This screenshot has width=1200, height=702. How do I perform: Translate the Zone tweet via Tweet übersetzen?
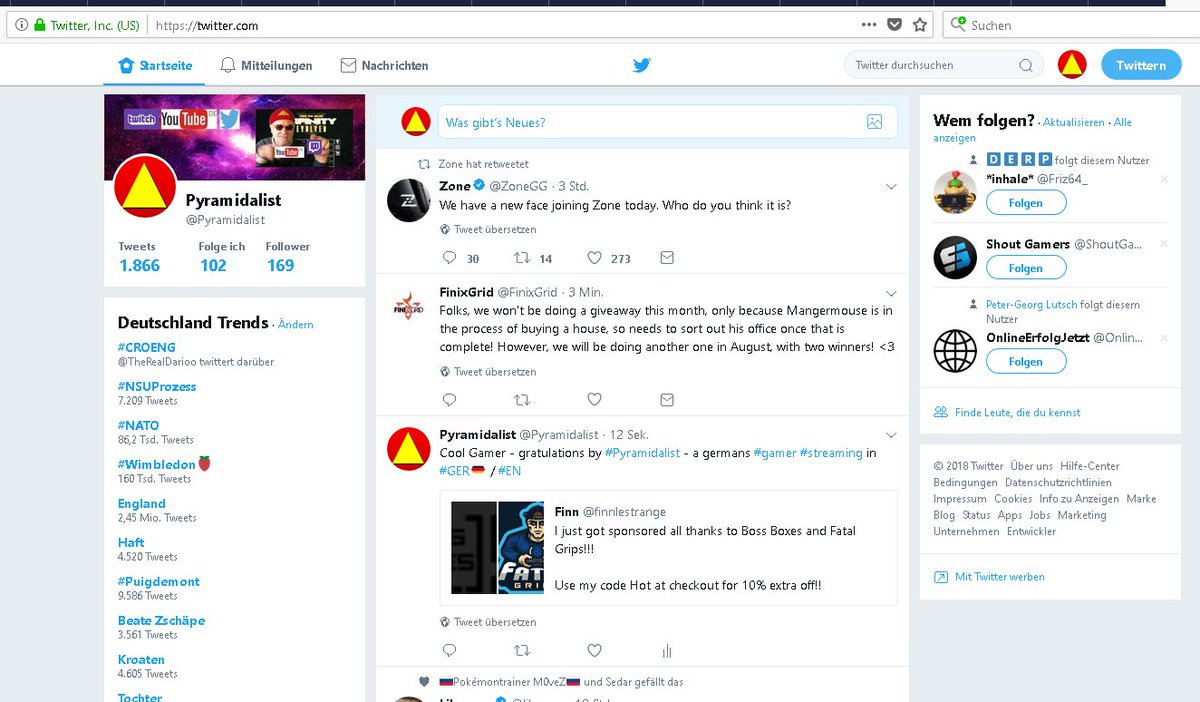(495, 229)
